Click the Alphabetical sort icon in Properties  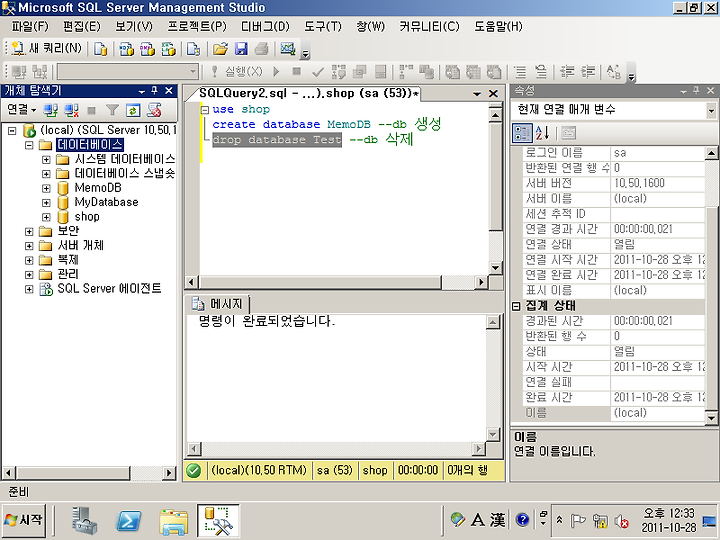[542, 133]
